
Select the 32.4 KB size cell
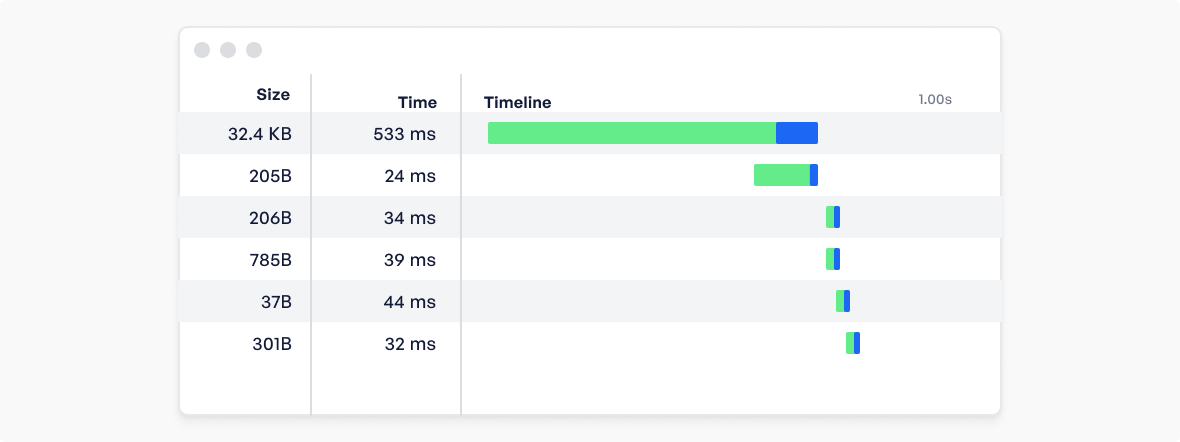260,134
